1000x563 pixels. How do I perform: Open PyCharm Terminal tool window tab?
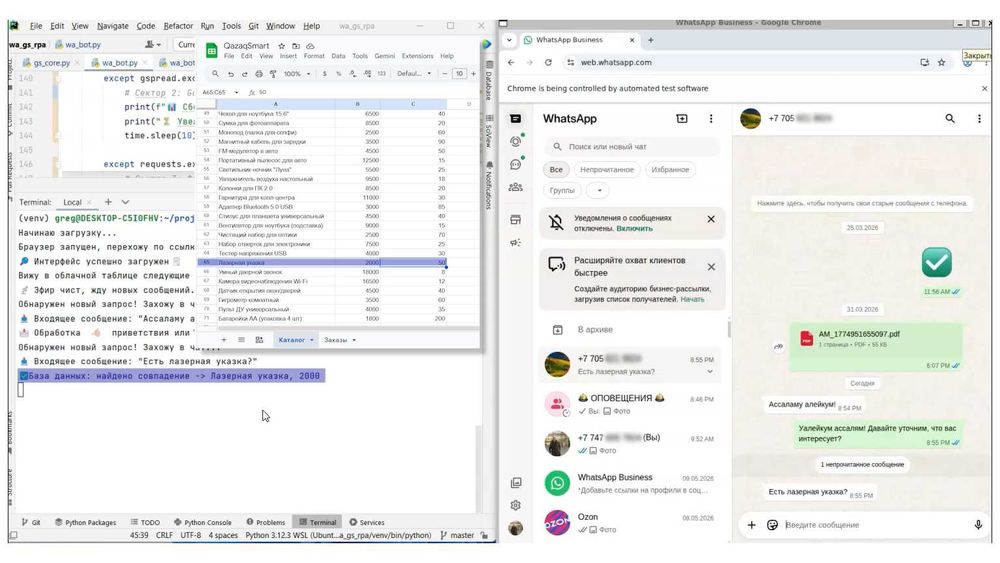coord(318,522)
